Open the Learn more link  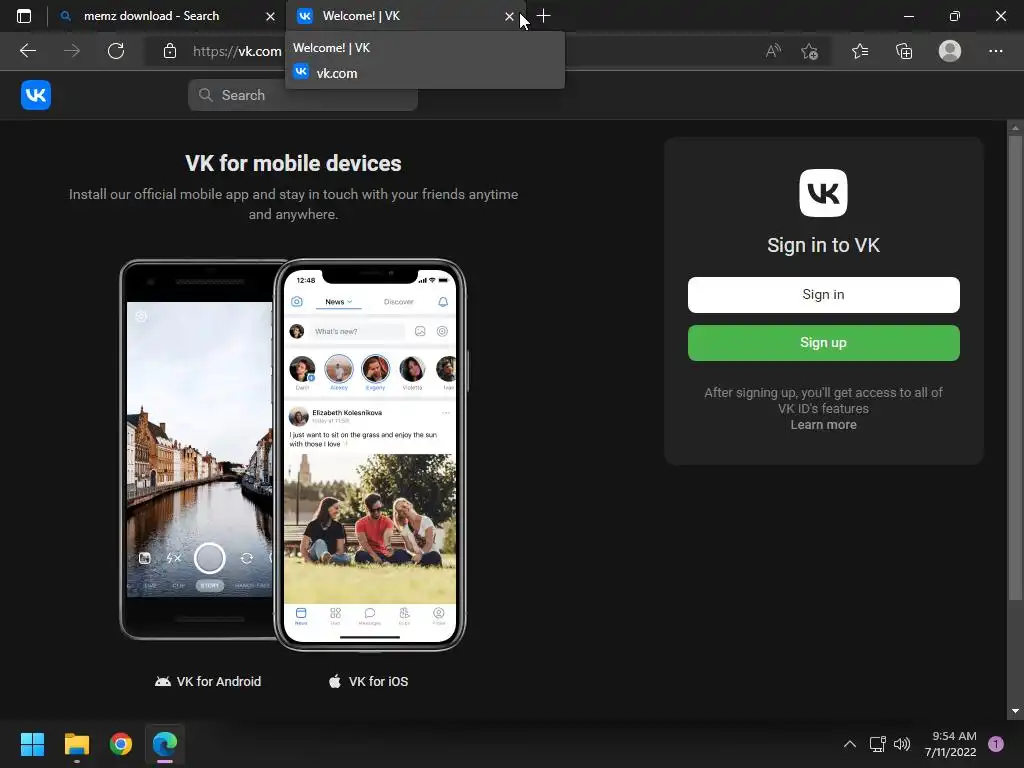[x=824, y=424]
